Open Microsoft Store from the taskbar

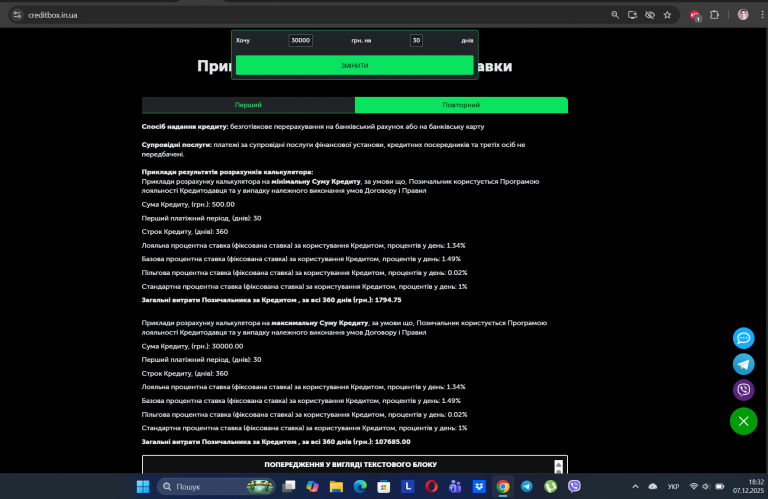click(384, 486)
